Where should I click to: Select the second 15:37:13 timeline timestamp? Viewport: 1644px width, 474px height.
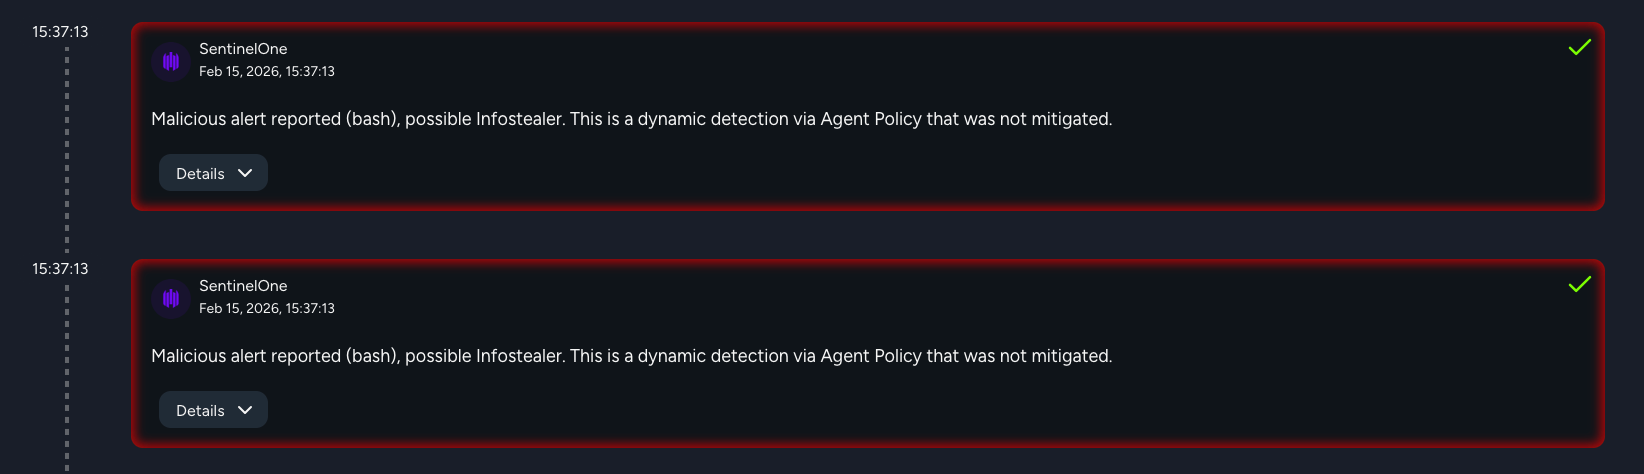pos(60,269)
